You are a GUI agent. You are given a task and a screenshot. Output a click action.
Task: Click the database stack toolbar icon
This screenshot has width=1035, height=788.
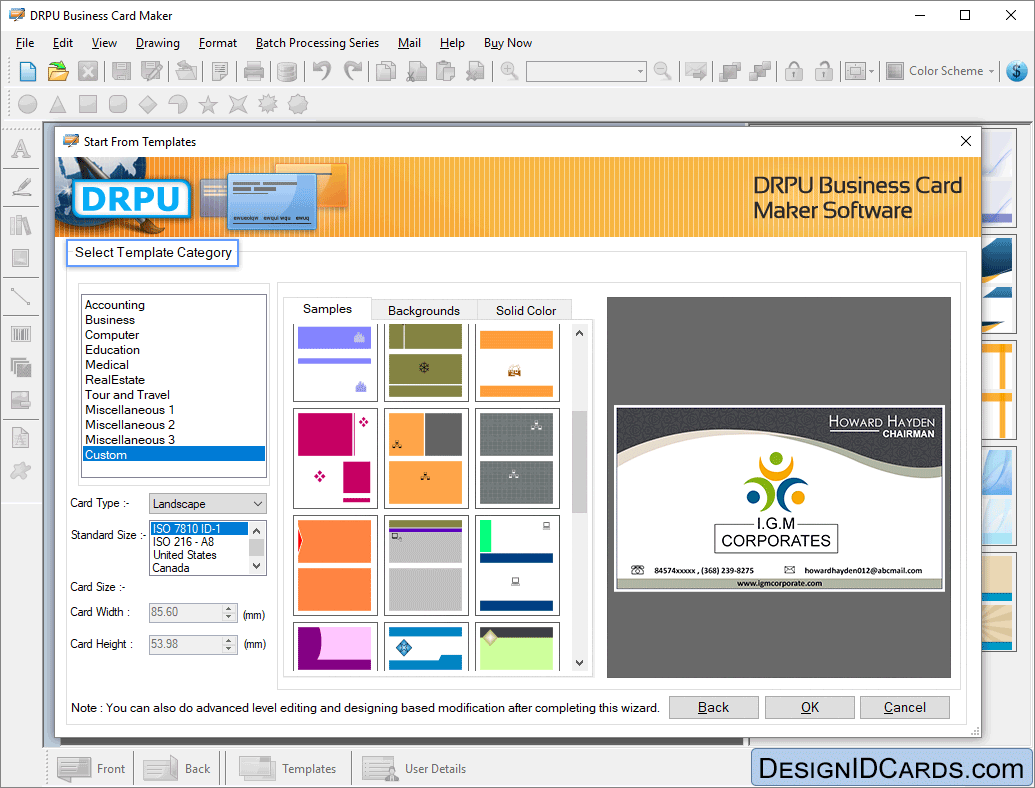pyautogui.click(x=286, y=71)
